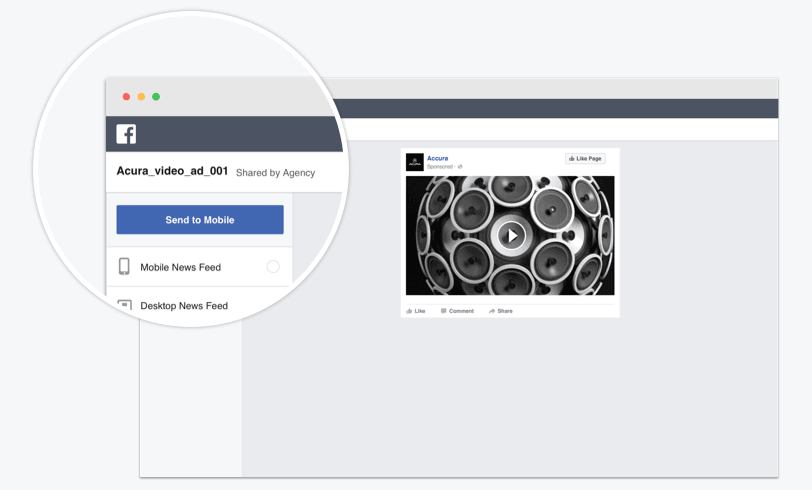Click the Like Page button
The height and width of the screenshot is (490, 812).
pyautogui.click(x=585, y=158)
